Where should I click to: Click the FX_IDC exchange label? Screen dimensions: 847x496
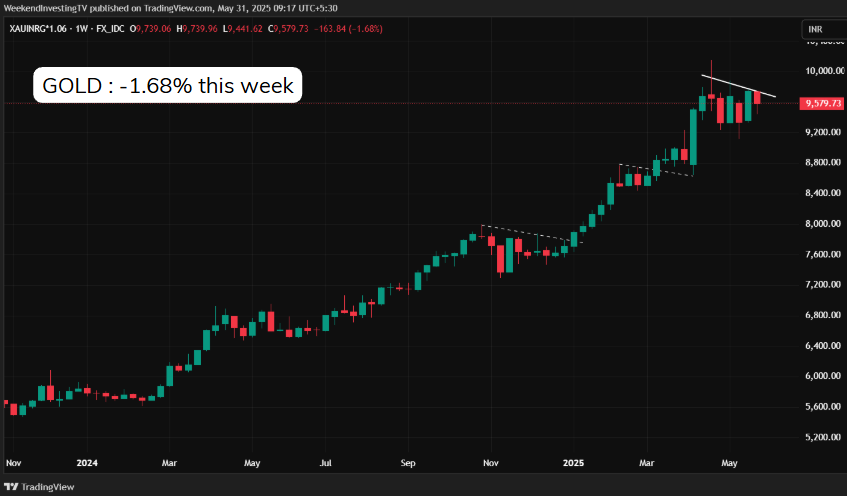point(112,30)
